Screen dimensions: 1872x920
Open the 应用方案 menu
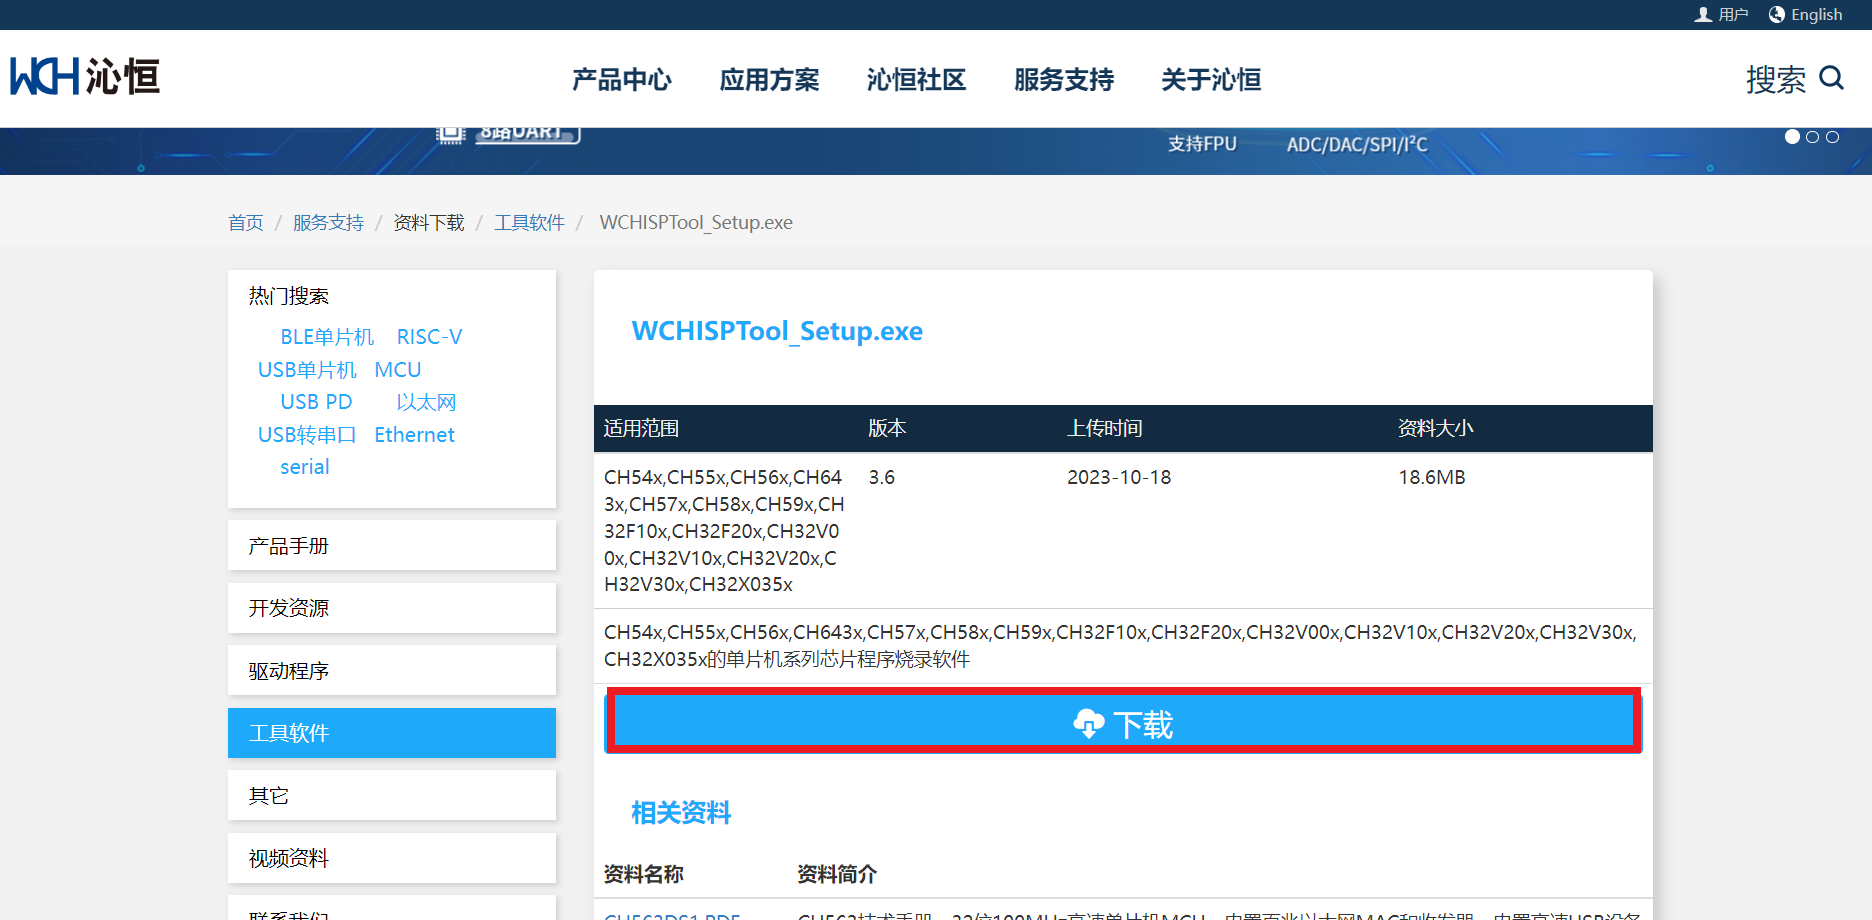point(769,79)
